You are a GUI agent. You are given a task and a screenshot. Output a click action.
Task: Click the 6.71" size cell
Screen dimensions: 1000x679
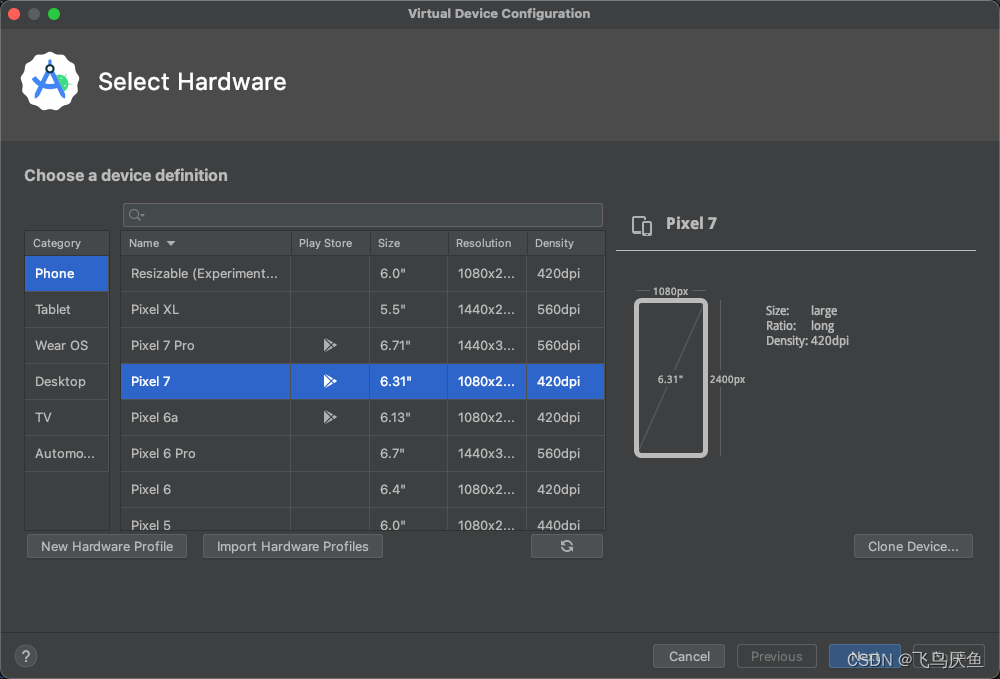click(x=409, y=346)
